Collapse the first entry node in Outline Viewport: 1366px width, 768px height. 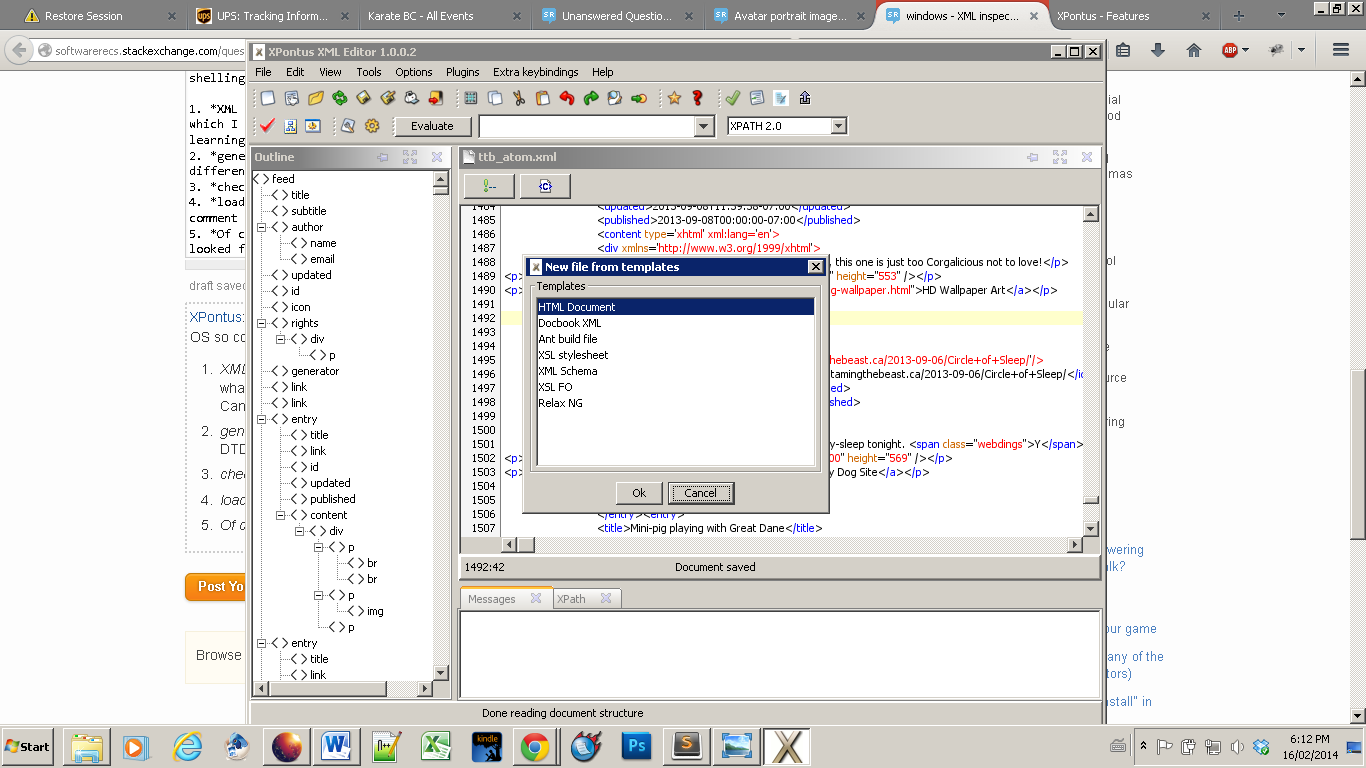coord(261,419)
